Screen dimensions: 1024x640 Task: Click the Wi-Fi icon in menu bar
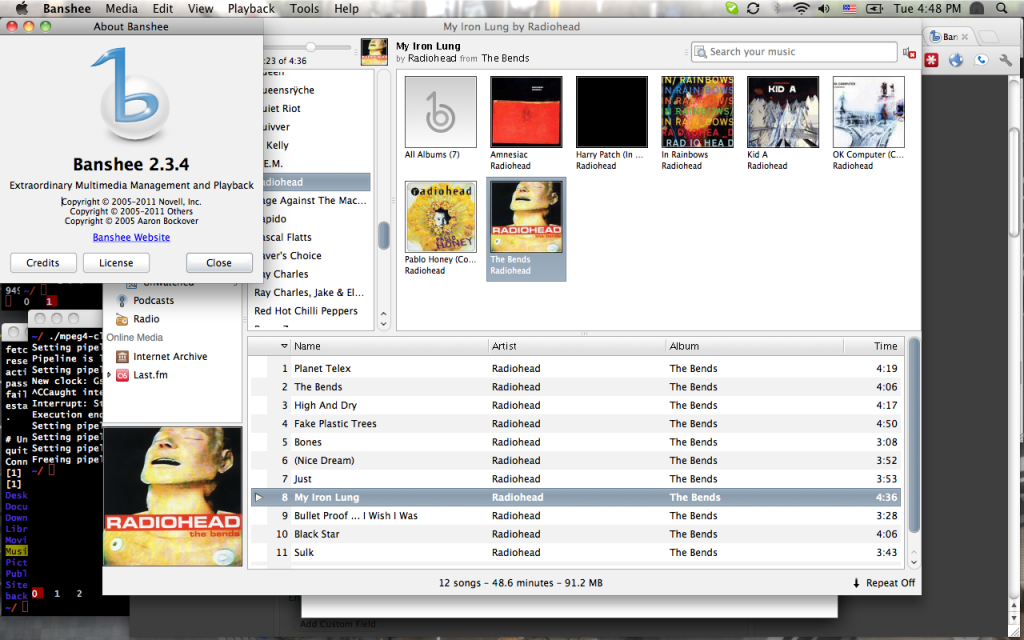click(x=801, y=8)
